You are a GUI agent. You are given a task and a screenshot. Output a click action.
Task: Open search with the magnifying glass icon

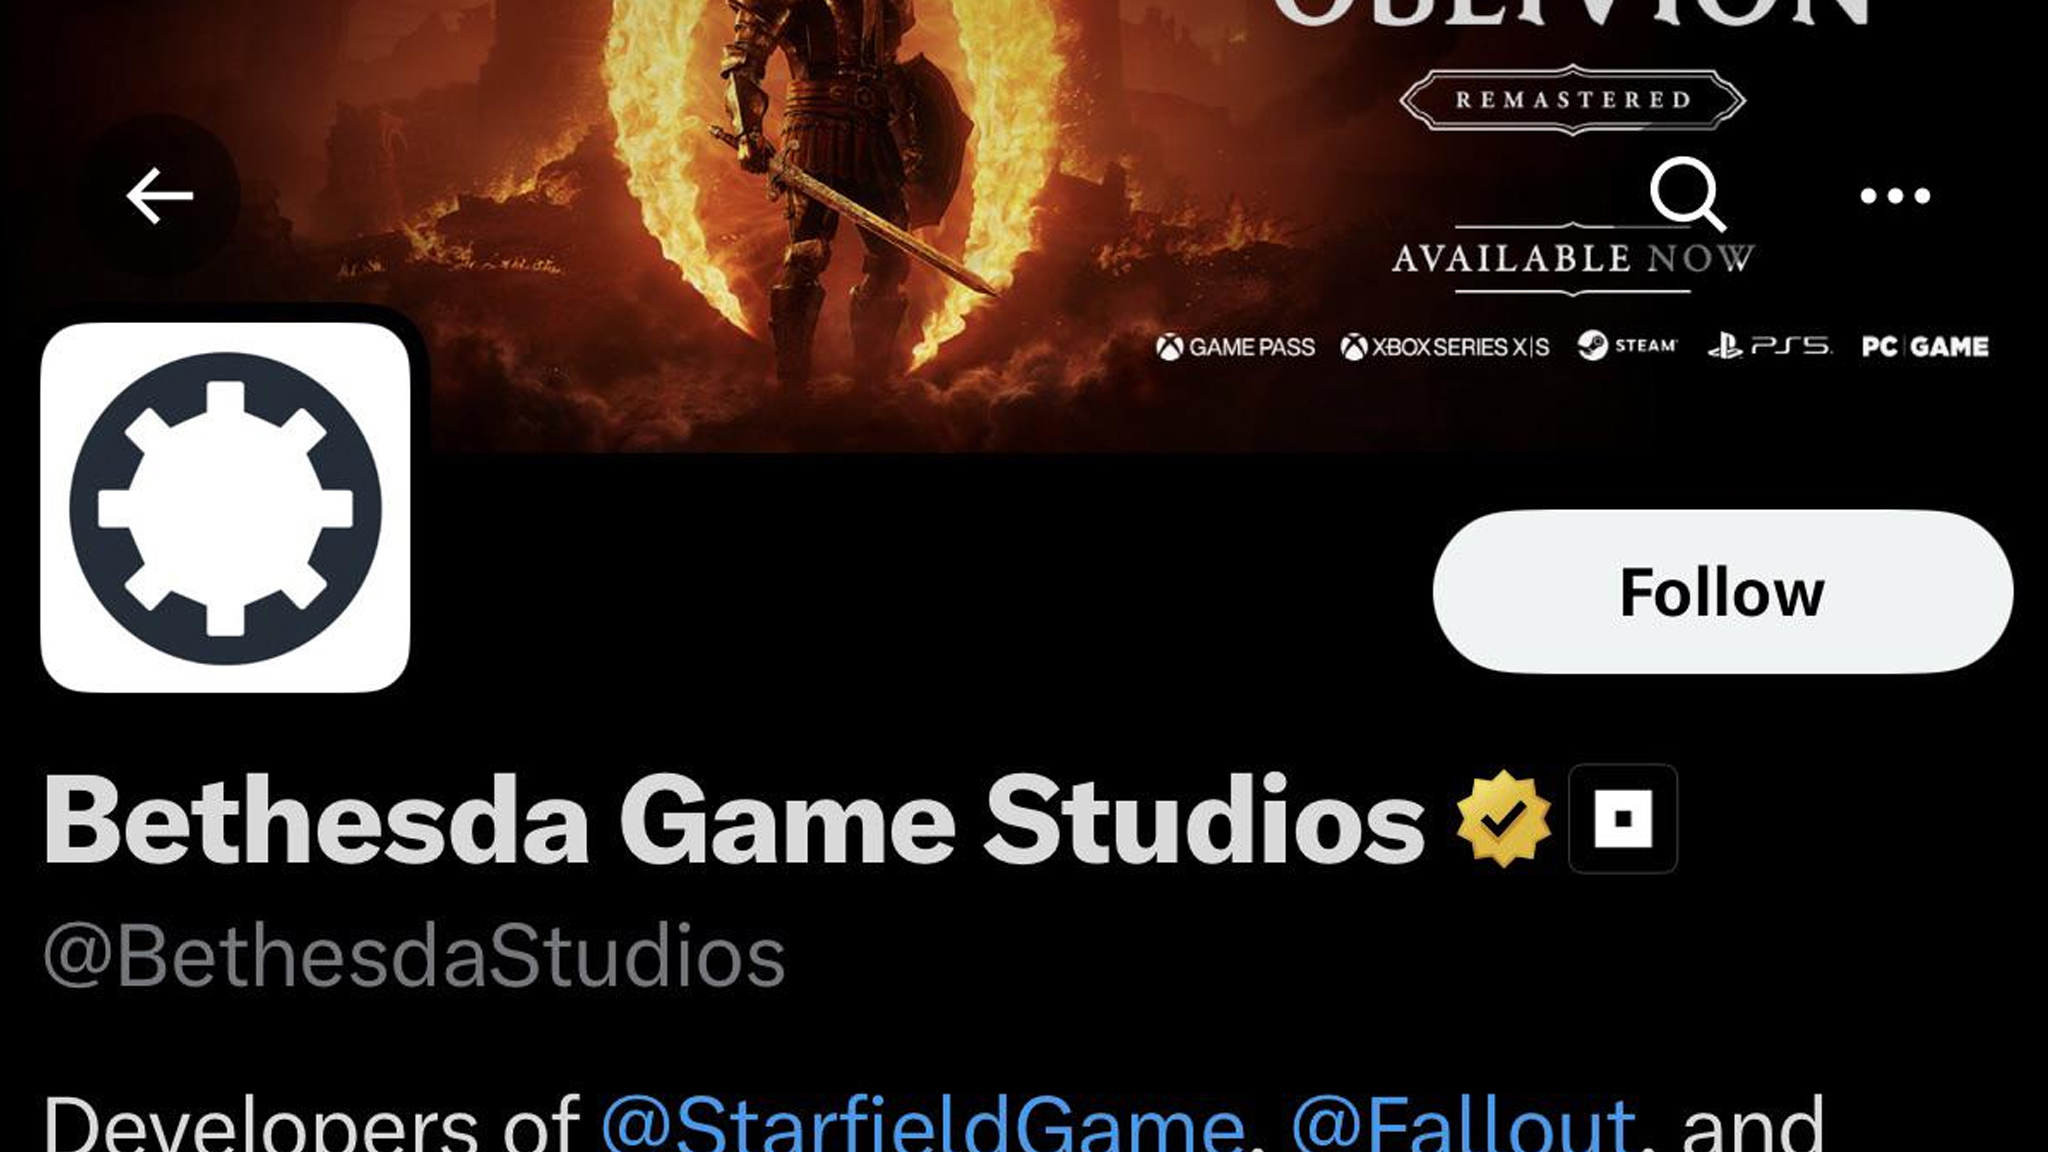1688,194
